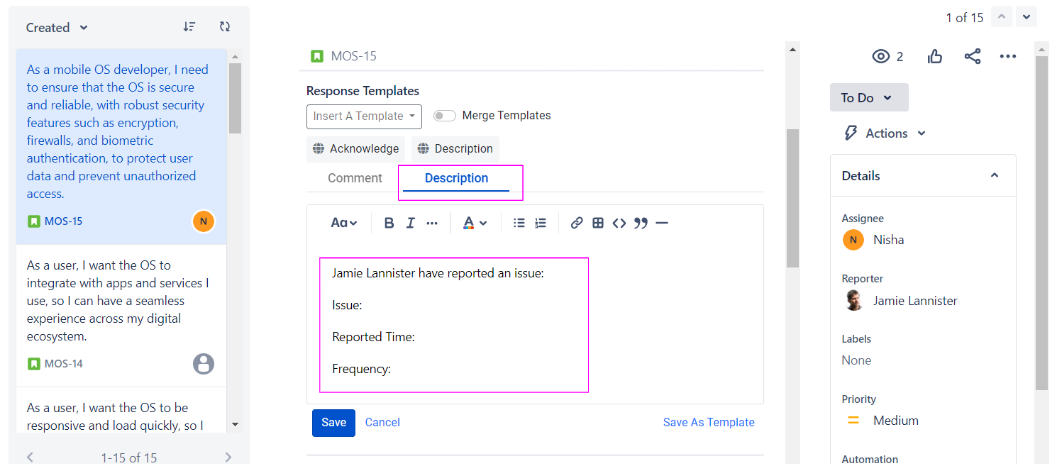The height and width of the screenshot is (464, 1054).
Task: Insert a table in the editor
Action: point(598,223)
